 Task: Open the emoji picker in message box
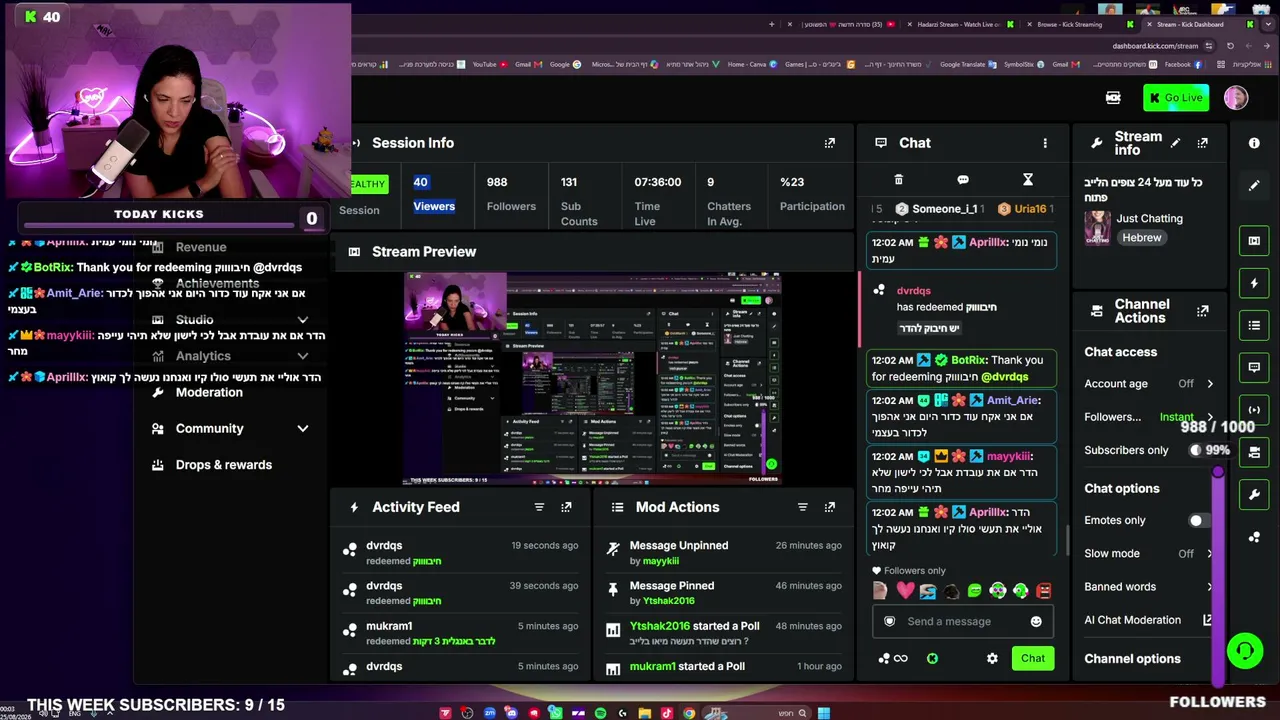[1036, 622]
